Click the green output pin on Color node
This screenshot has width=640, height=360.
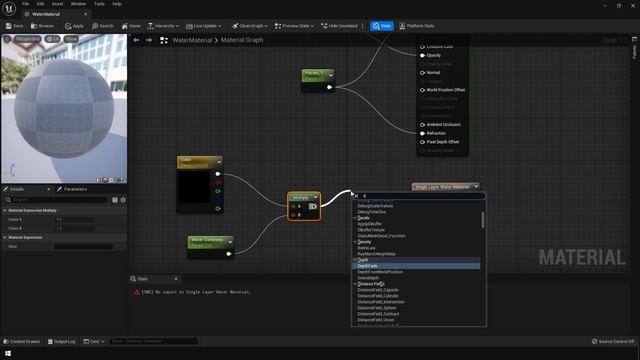pyautogui.click(x=218, y=191)
